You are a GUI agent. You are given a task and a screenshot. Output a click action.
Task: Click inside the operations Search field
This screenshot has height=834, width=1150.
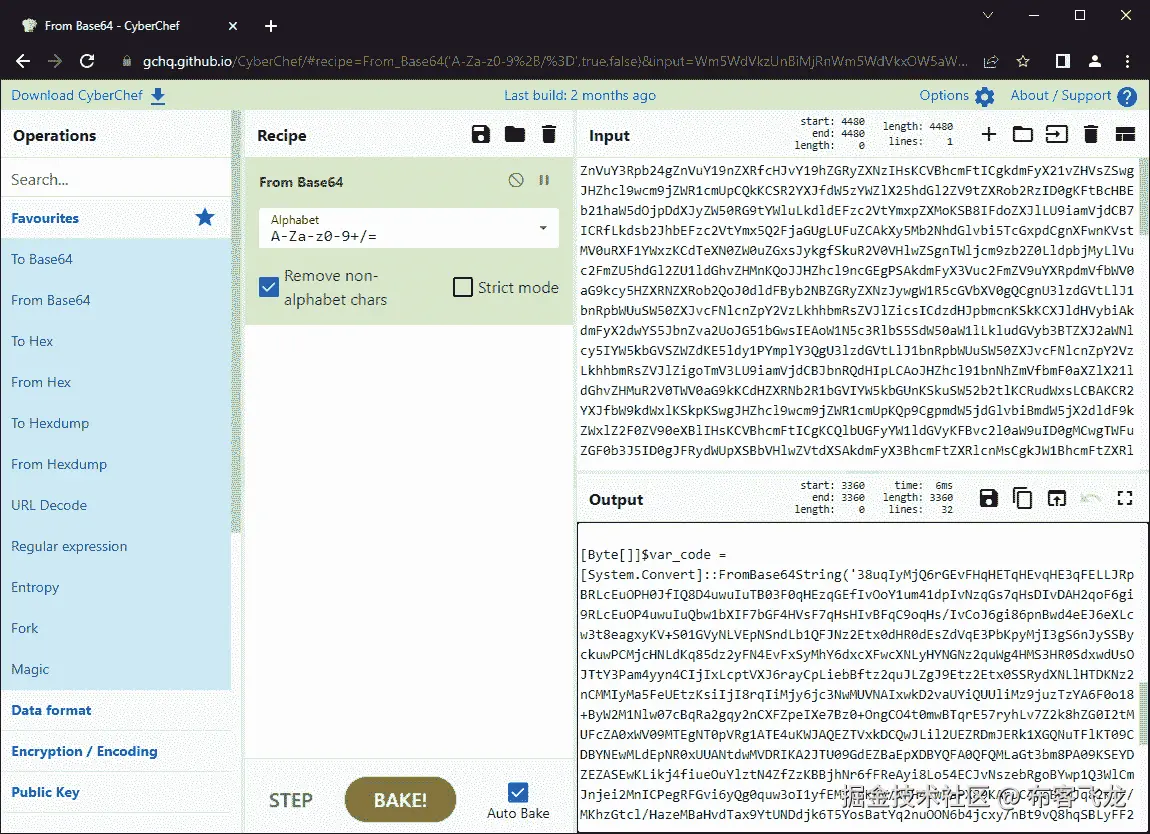pyautogui.click(x=117, y=177)
